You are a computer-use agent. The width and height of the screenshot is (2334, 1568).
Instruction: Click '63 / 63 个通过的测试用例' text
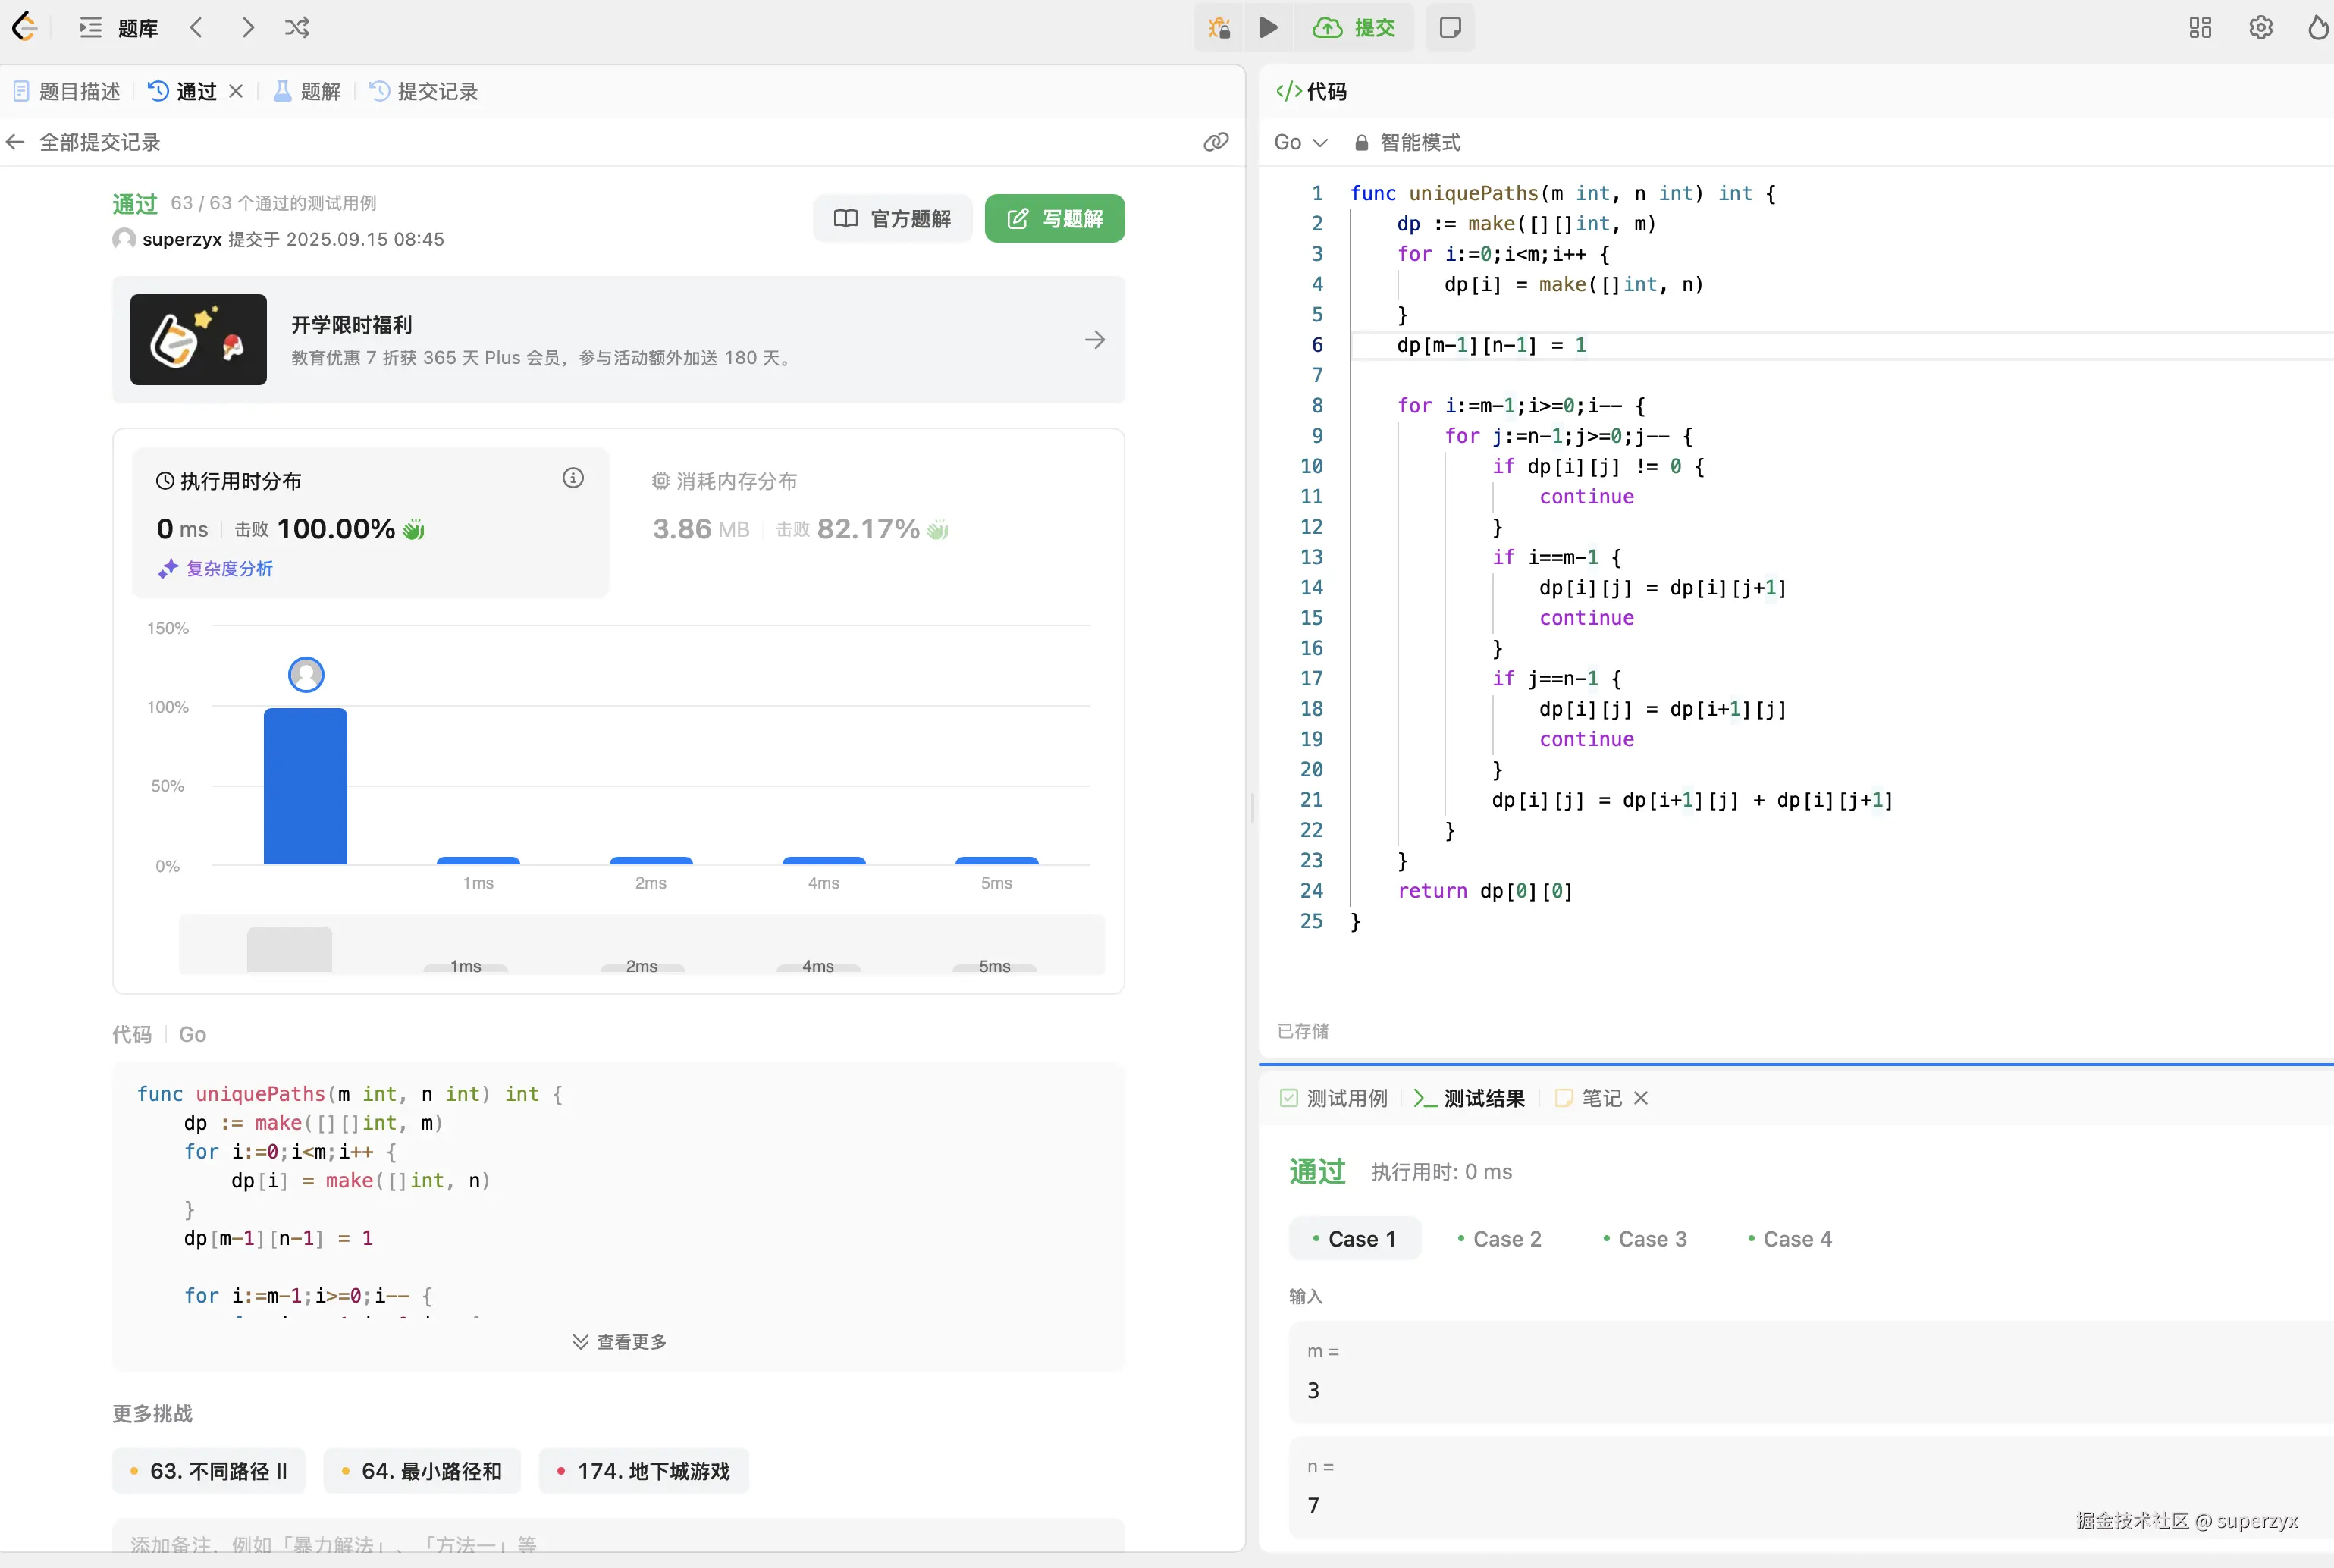click(274, 203)
